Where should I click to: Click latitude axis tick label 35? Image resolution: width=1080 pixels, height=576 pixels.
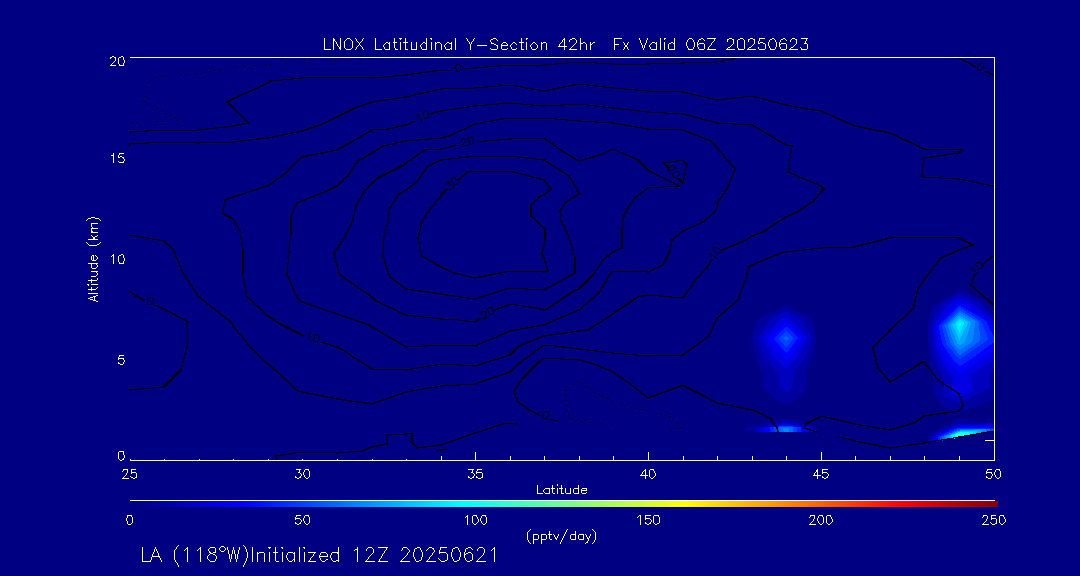475,474
